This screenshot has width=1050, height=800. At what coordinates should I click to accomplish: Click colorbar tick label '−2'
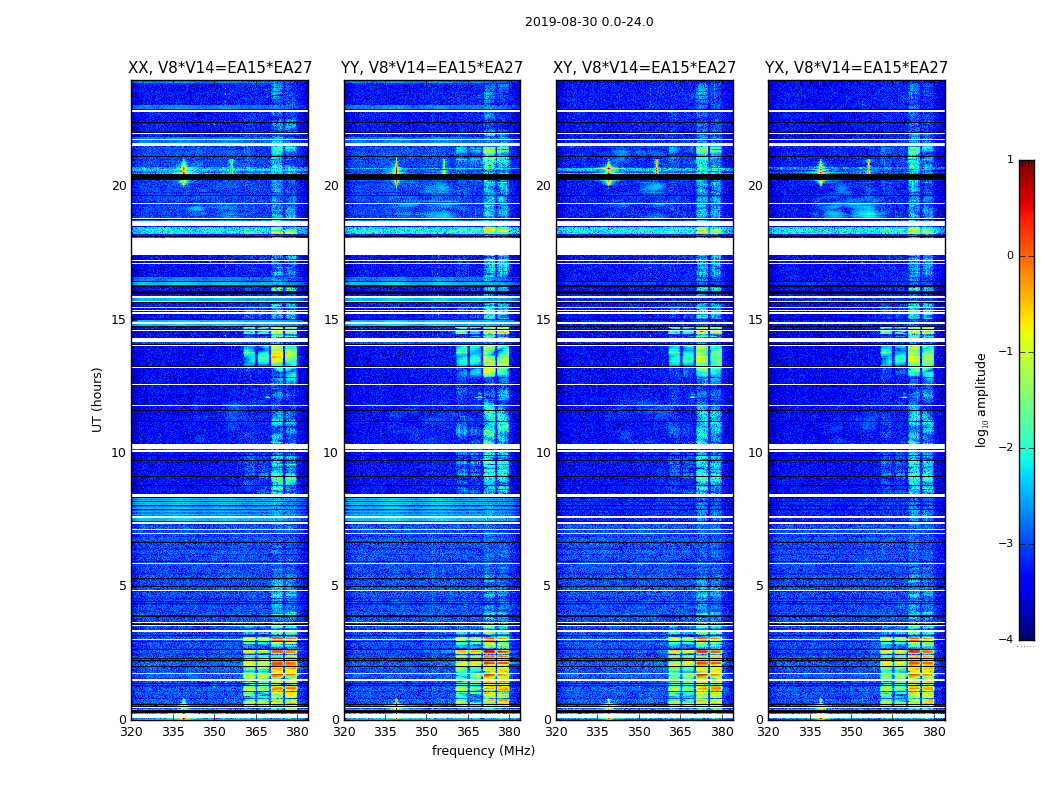point(1006,447)
